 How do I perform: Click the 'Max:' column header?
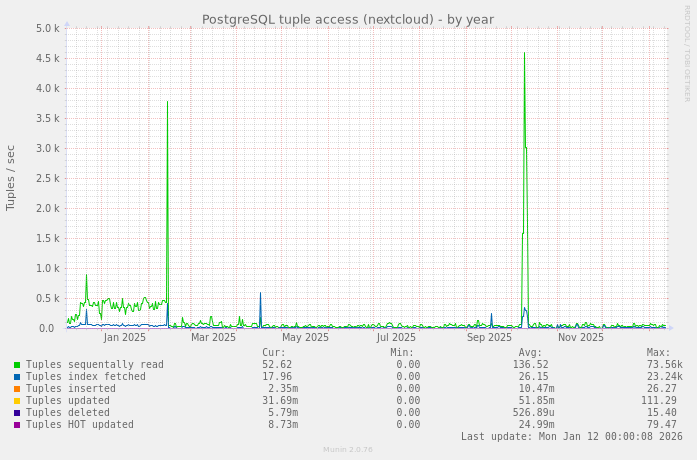tap(658, 352)
